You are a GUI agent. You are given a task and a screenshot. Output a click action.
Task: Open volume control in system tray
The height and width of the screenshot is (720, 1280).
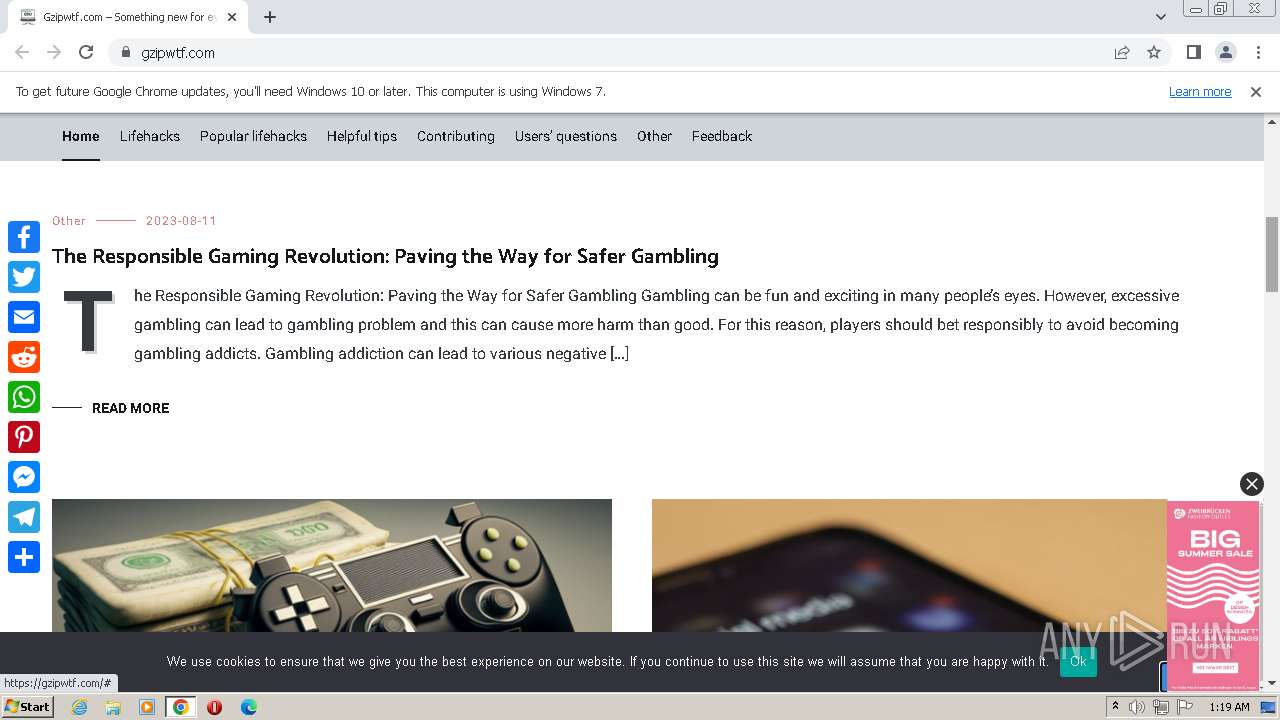[x=1137, y=707]
